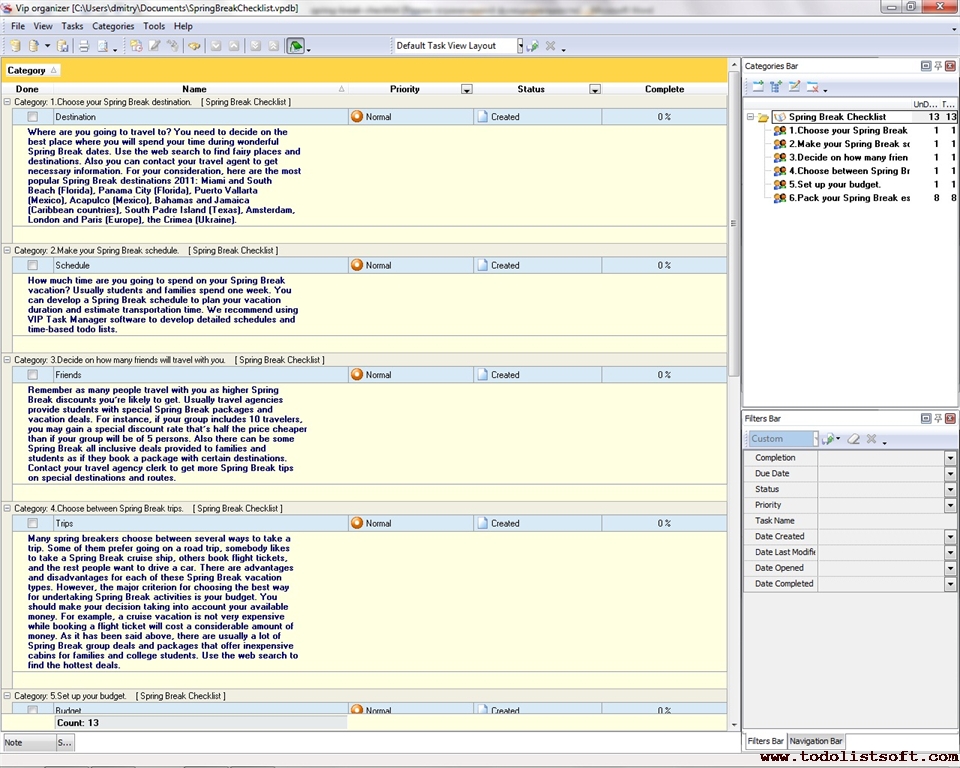
Task: Click the Category grouping button
Action: [x=32, y=70]
